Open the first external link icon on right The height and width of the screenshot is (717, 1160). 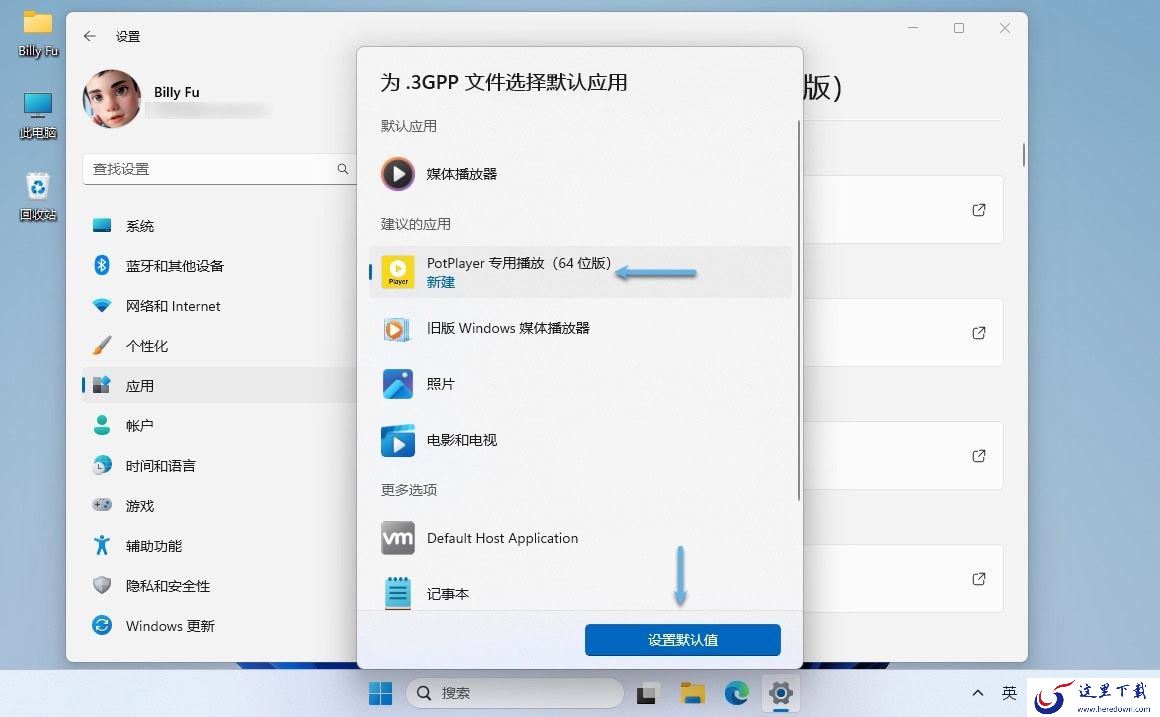(x=978, y=210)
